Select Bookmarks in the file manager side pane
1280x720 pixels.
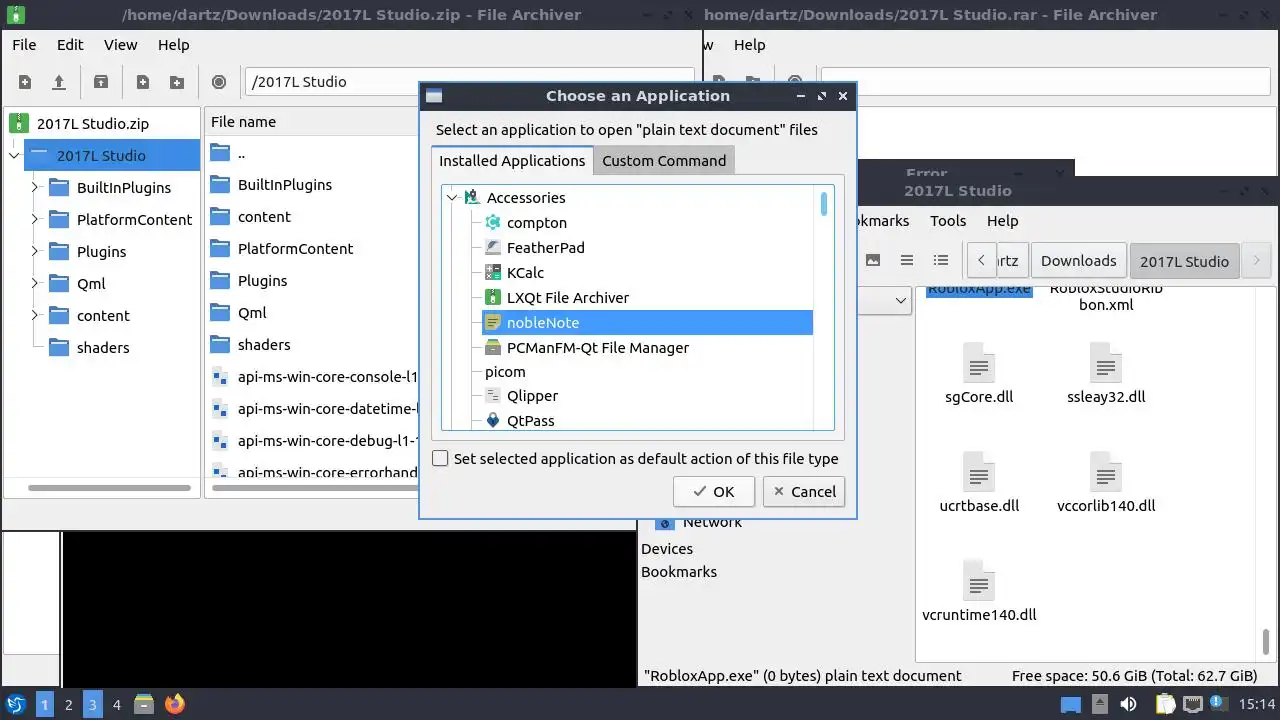pos(679,572)
